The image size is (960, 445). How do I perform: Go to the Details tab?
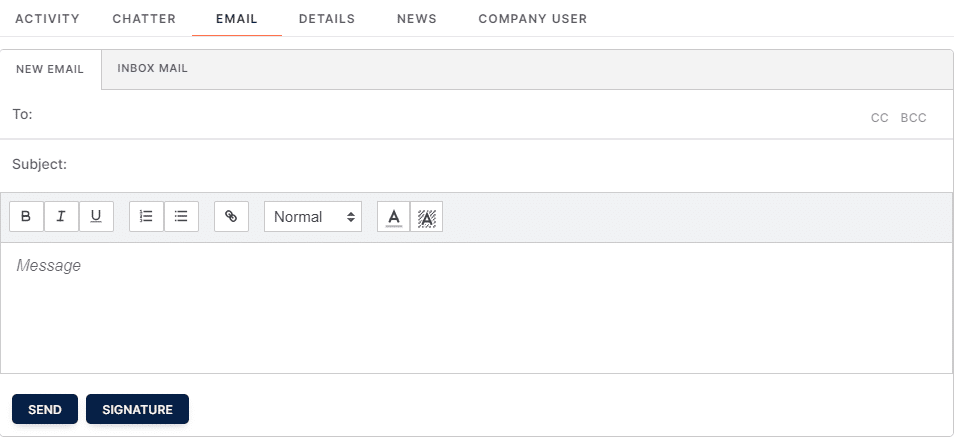(x=327, y=19)
